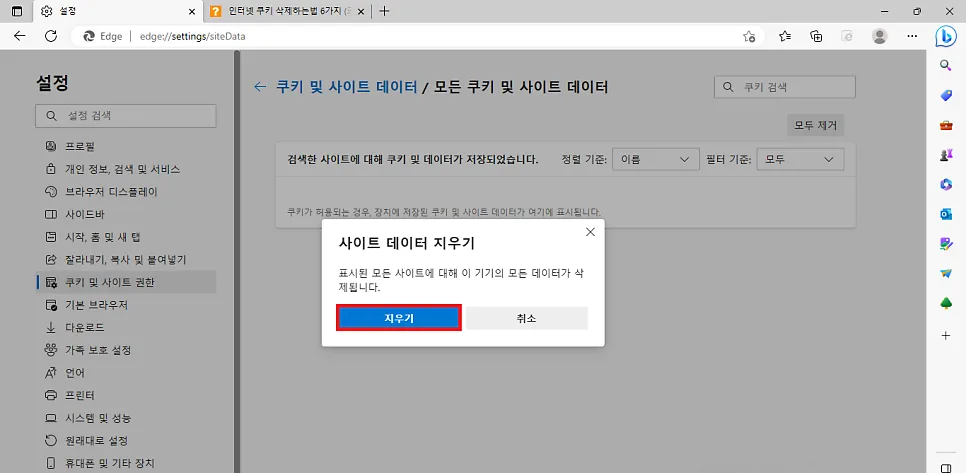Open the Bing chat sidebar icon
Screen dimensions: 966x473
click(x=945, y=36)
